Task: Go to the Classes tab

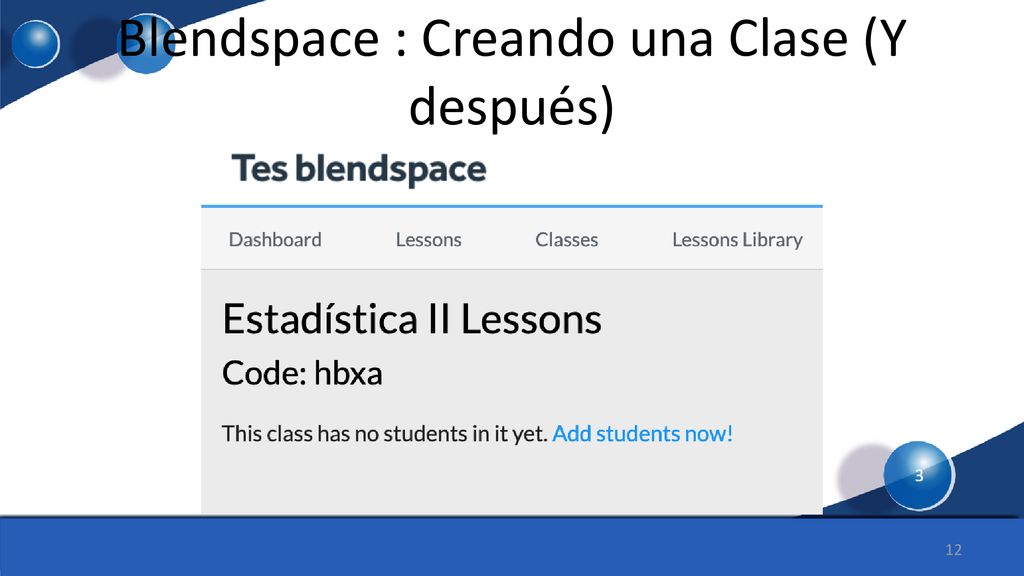Action: tap(566, 240)
